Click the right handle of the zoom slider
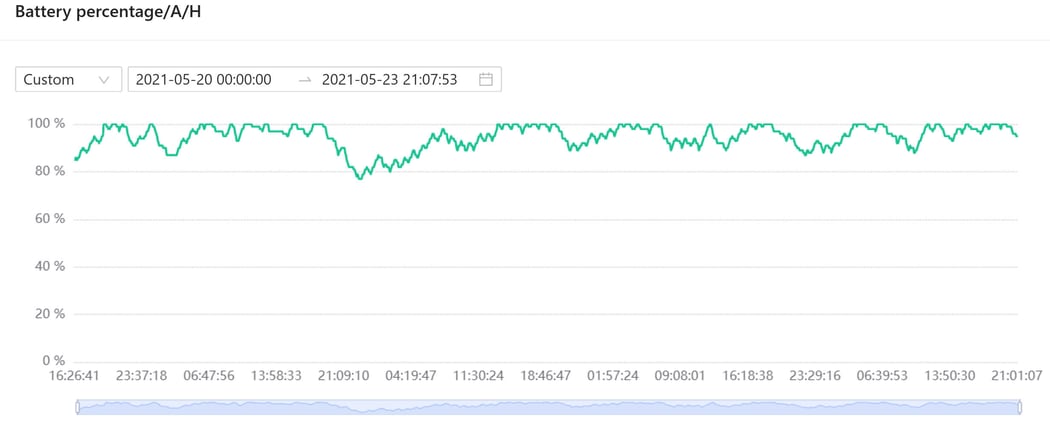 pyautogui.click(x=1020, y=407)
